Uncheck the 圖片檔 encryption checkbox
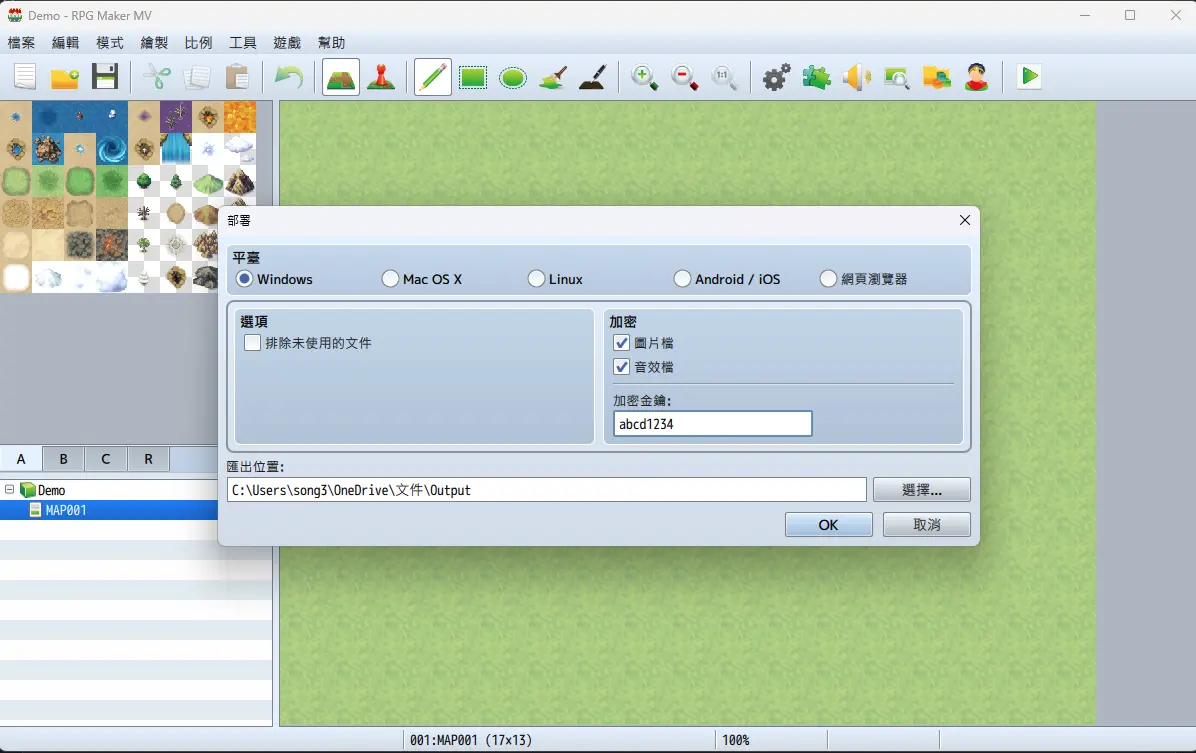The height and width of the screenshot is (753, 1196). click(622, 343)
